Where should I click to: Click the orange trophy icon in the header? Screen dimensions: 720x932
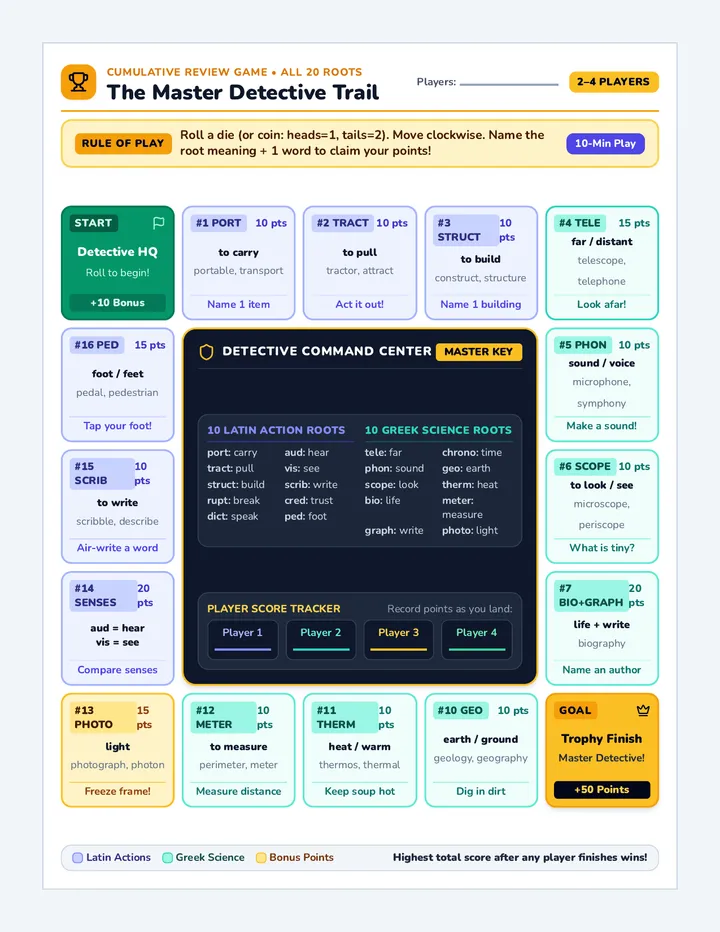pyautogui.click(x=78, y=82)
